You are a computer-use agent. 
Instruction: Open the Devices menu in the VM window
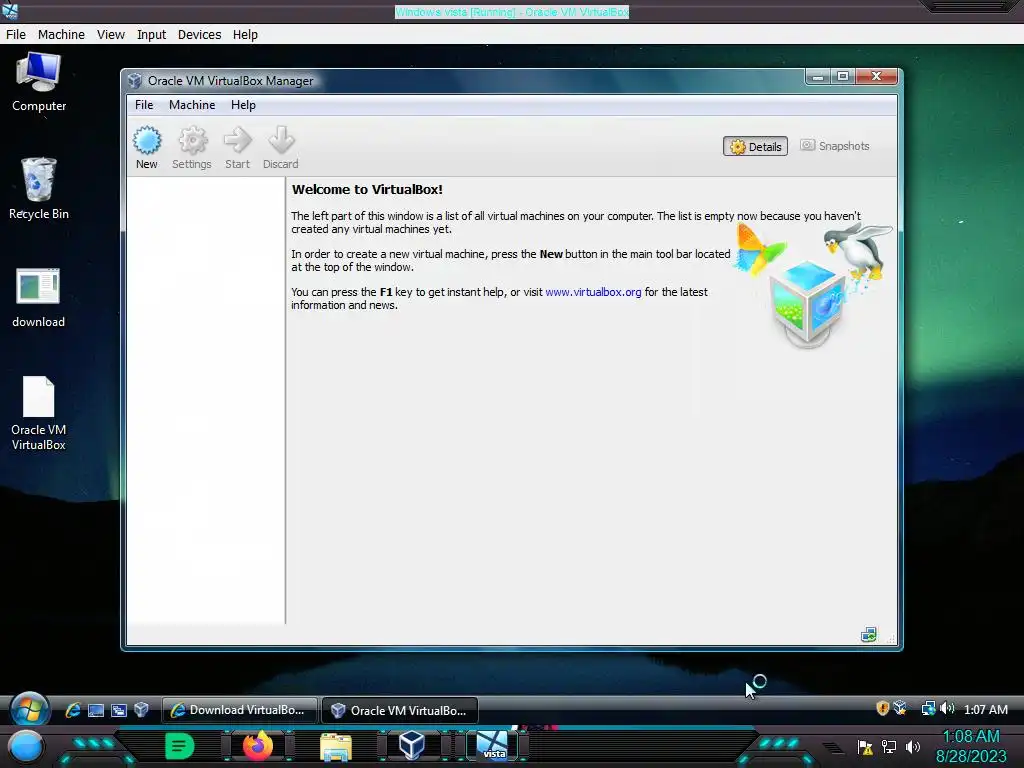[x=200, y=35]
